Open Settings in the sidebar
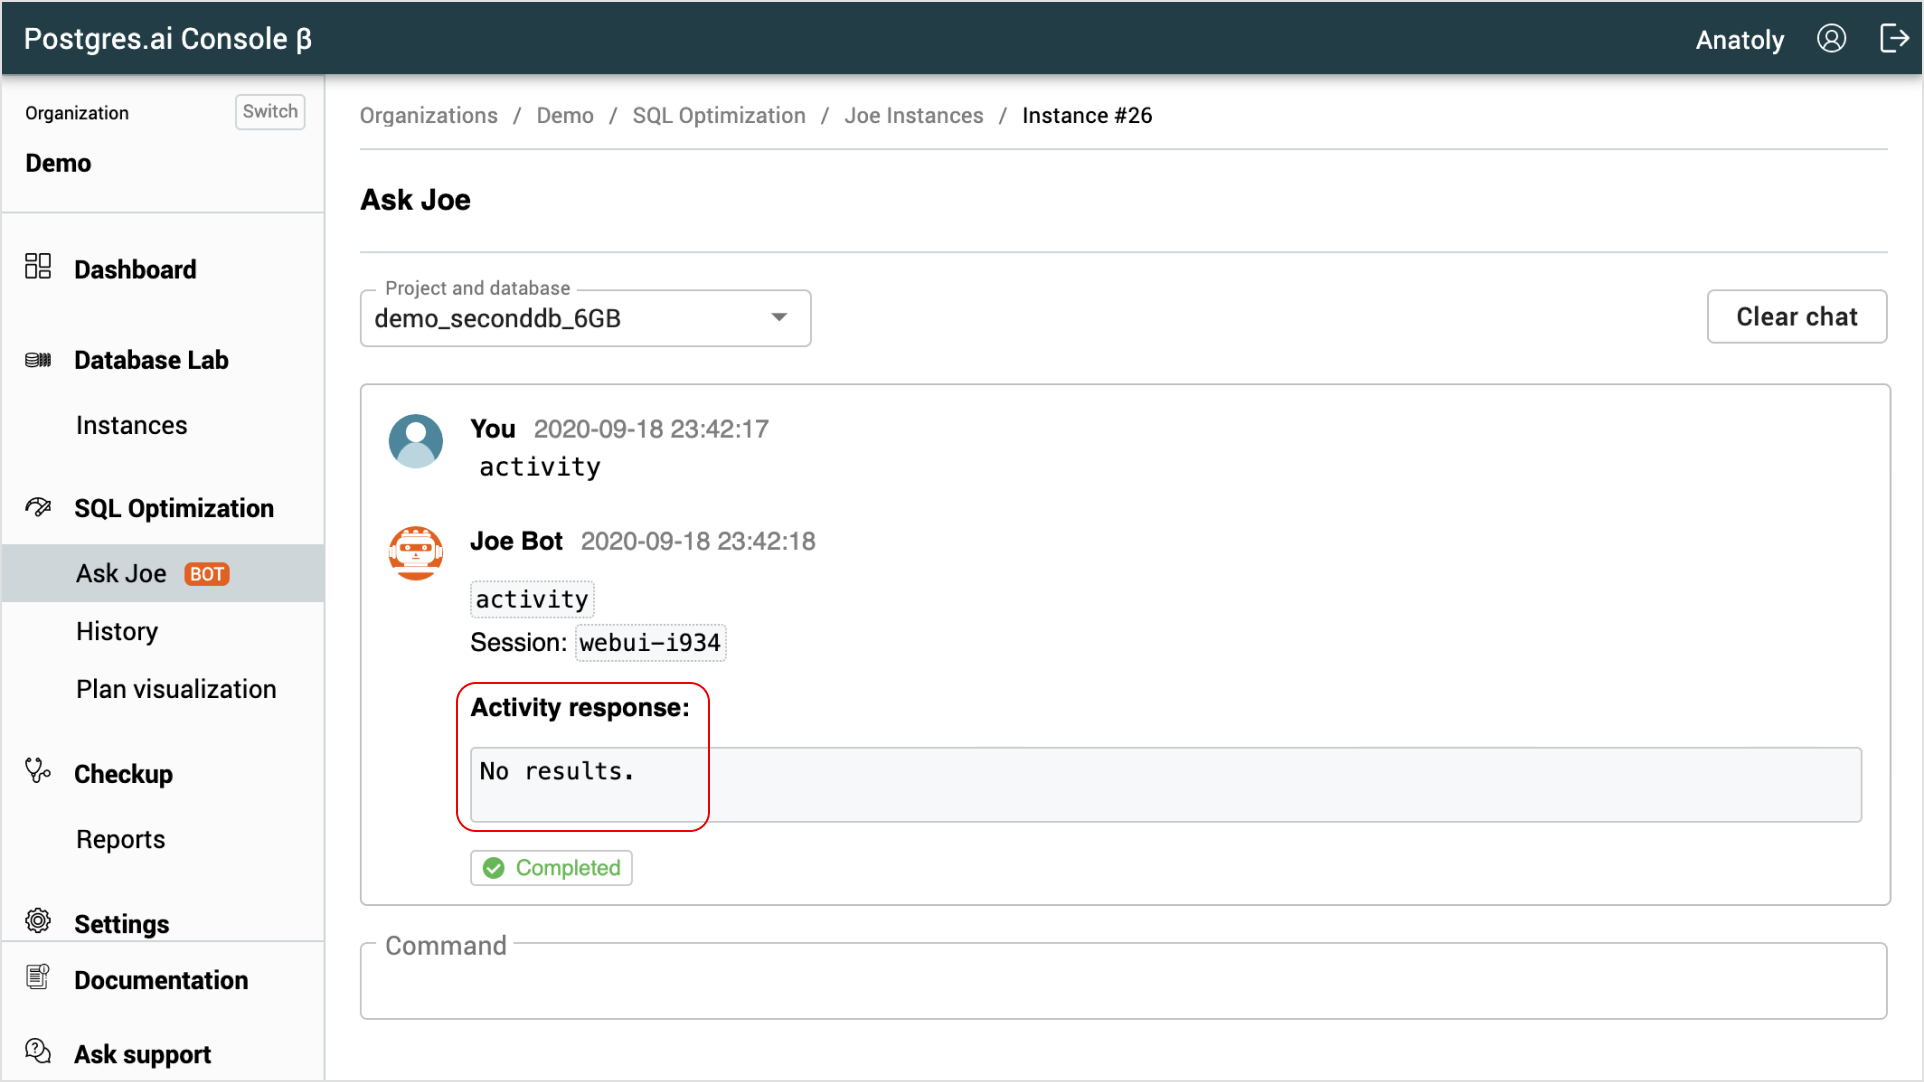 [122, 923]
